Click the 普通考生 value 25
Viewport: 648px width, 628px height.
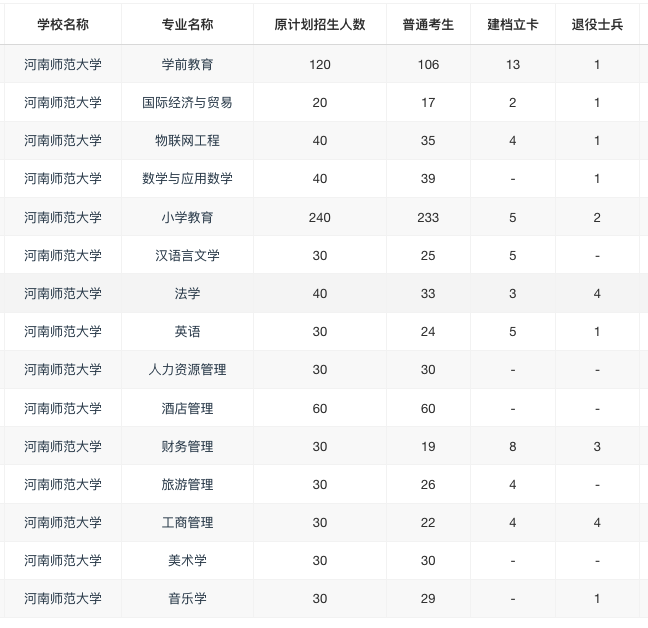pyautogui.click(x=428, y=255)
